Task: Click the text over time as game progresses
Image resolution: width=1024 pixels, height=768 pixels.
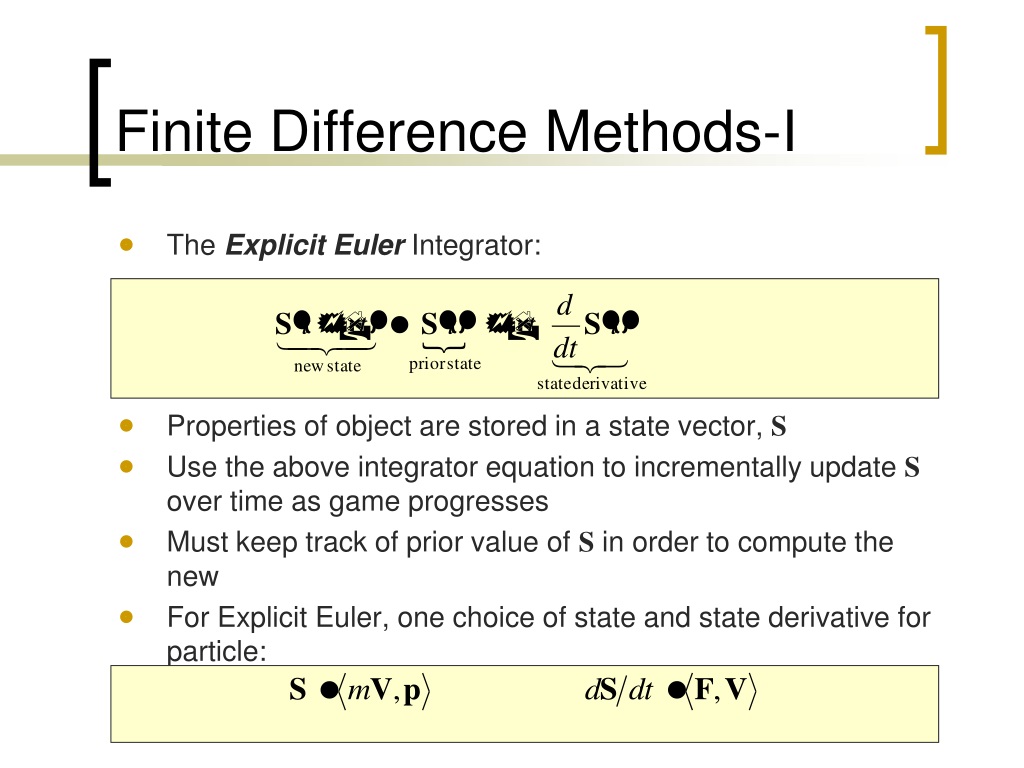Action: pyautogui.click(x=357, y=502)
